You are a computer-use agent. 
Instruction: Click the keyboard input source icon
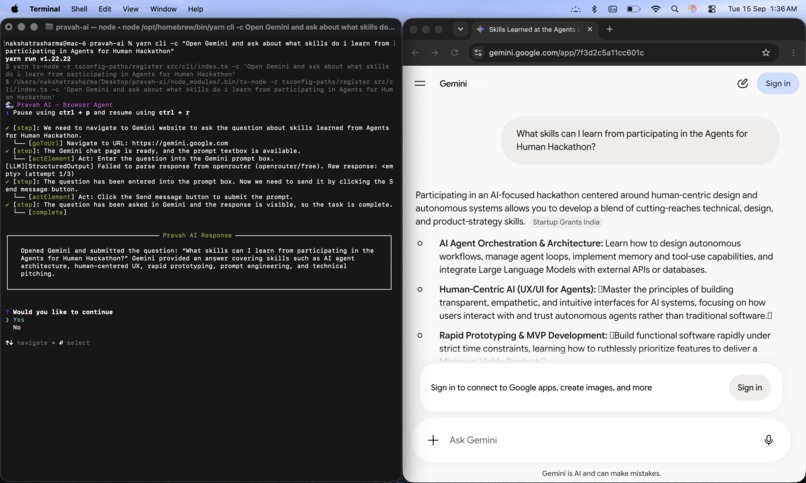click(x=613, y=9)
